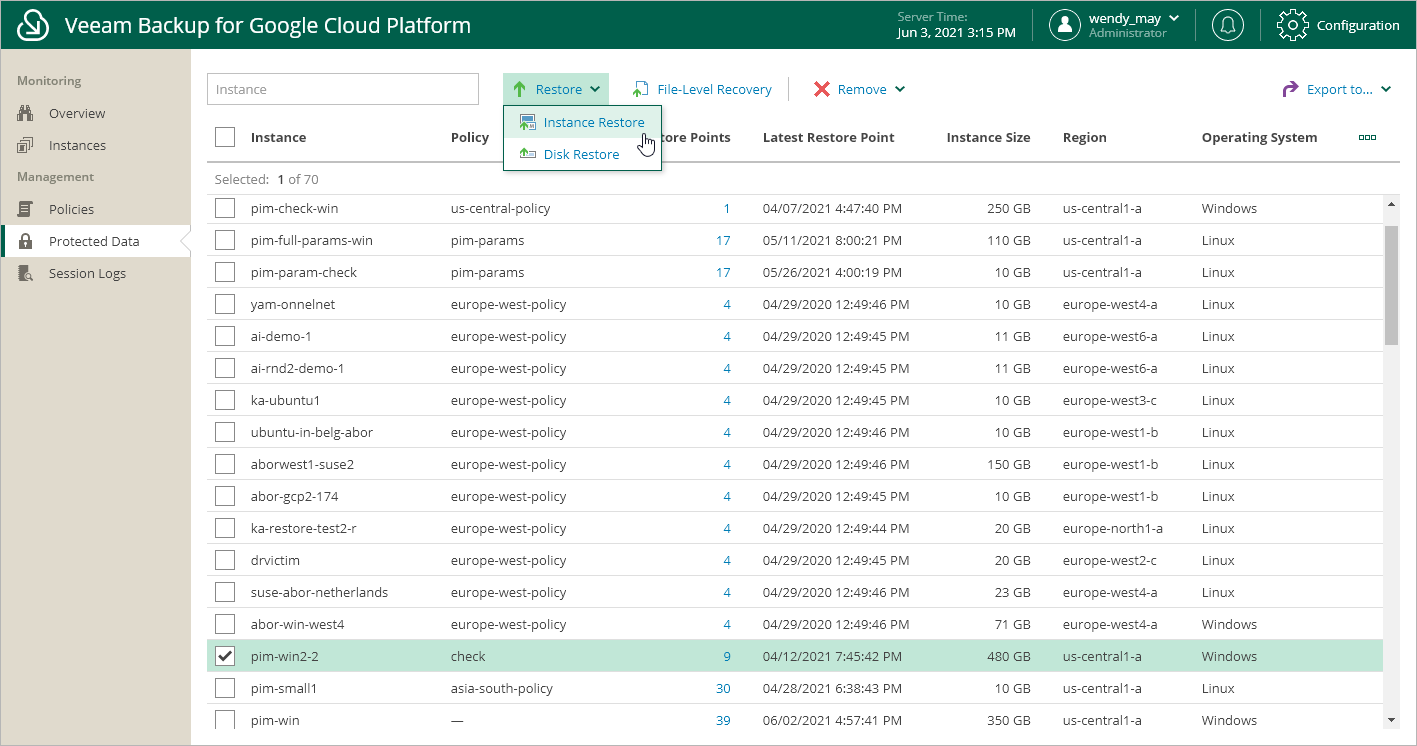Click the red Remove X icon
Image resolution: width=1417 pixels, height=746 pixels.
[822, 89]
